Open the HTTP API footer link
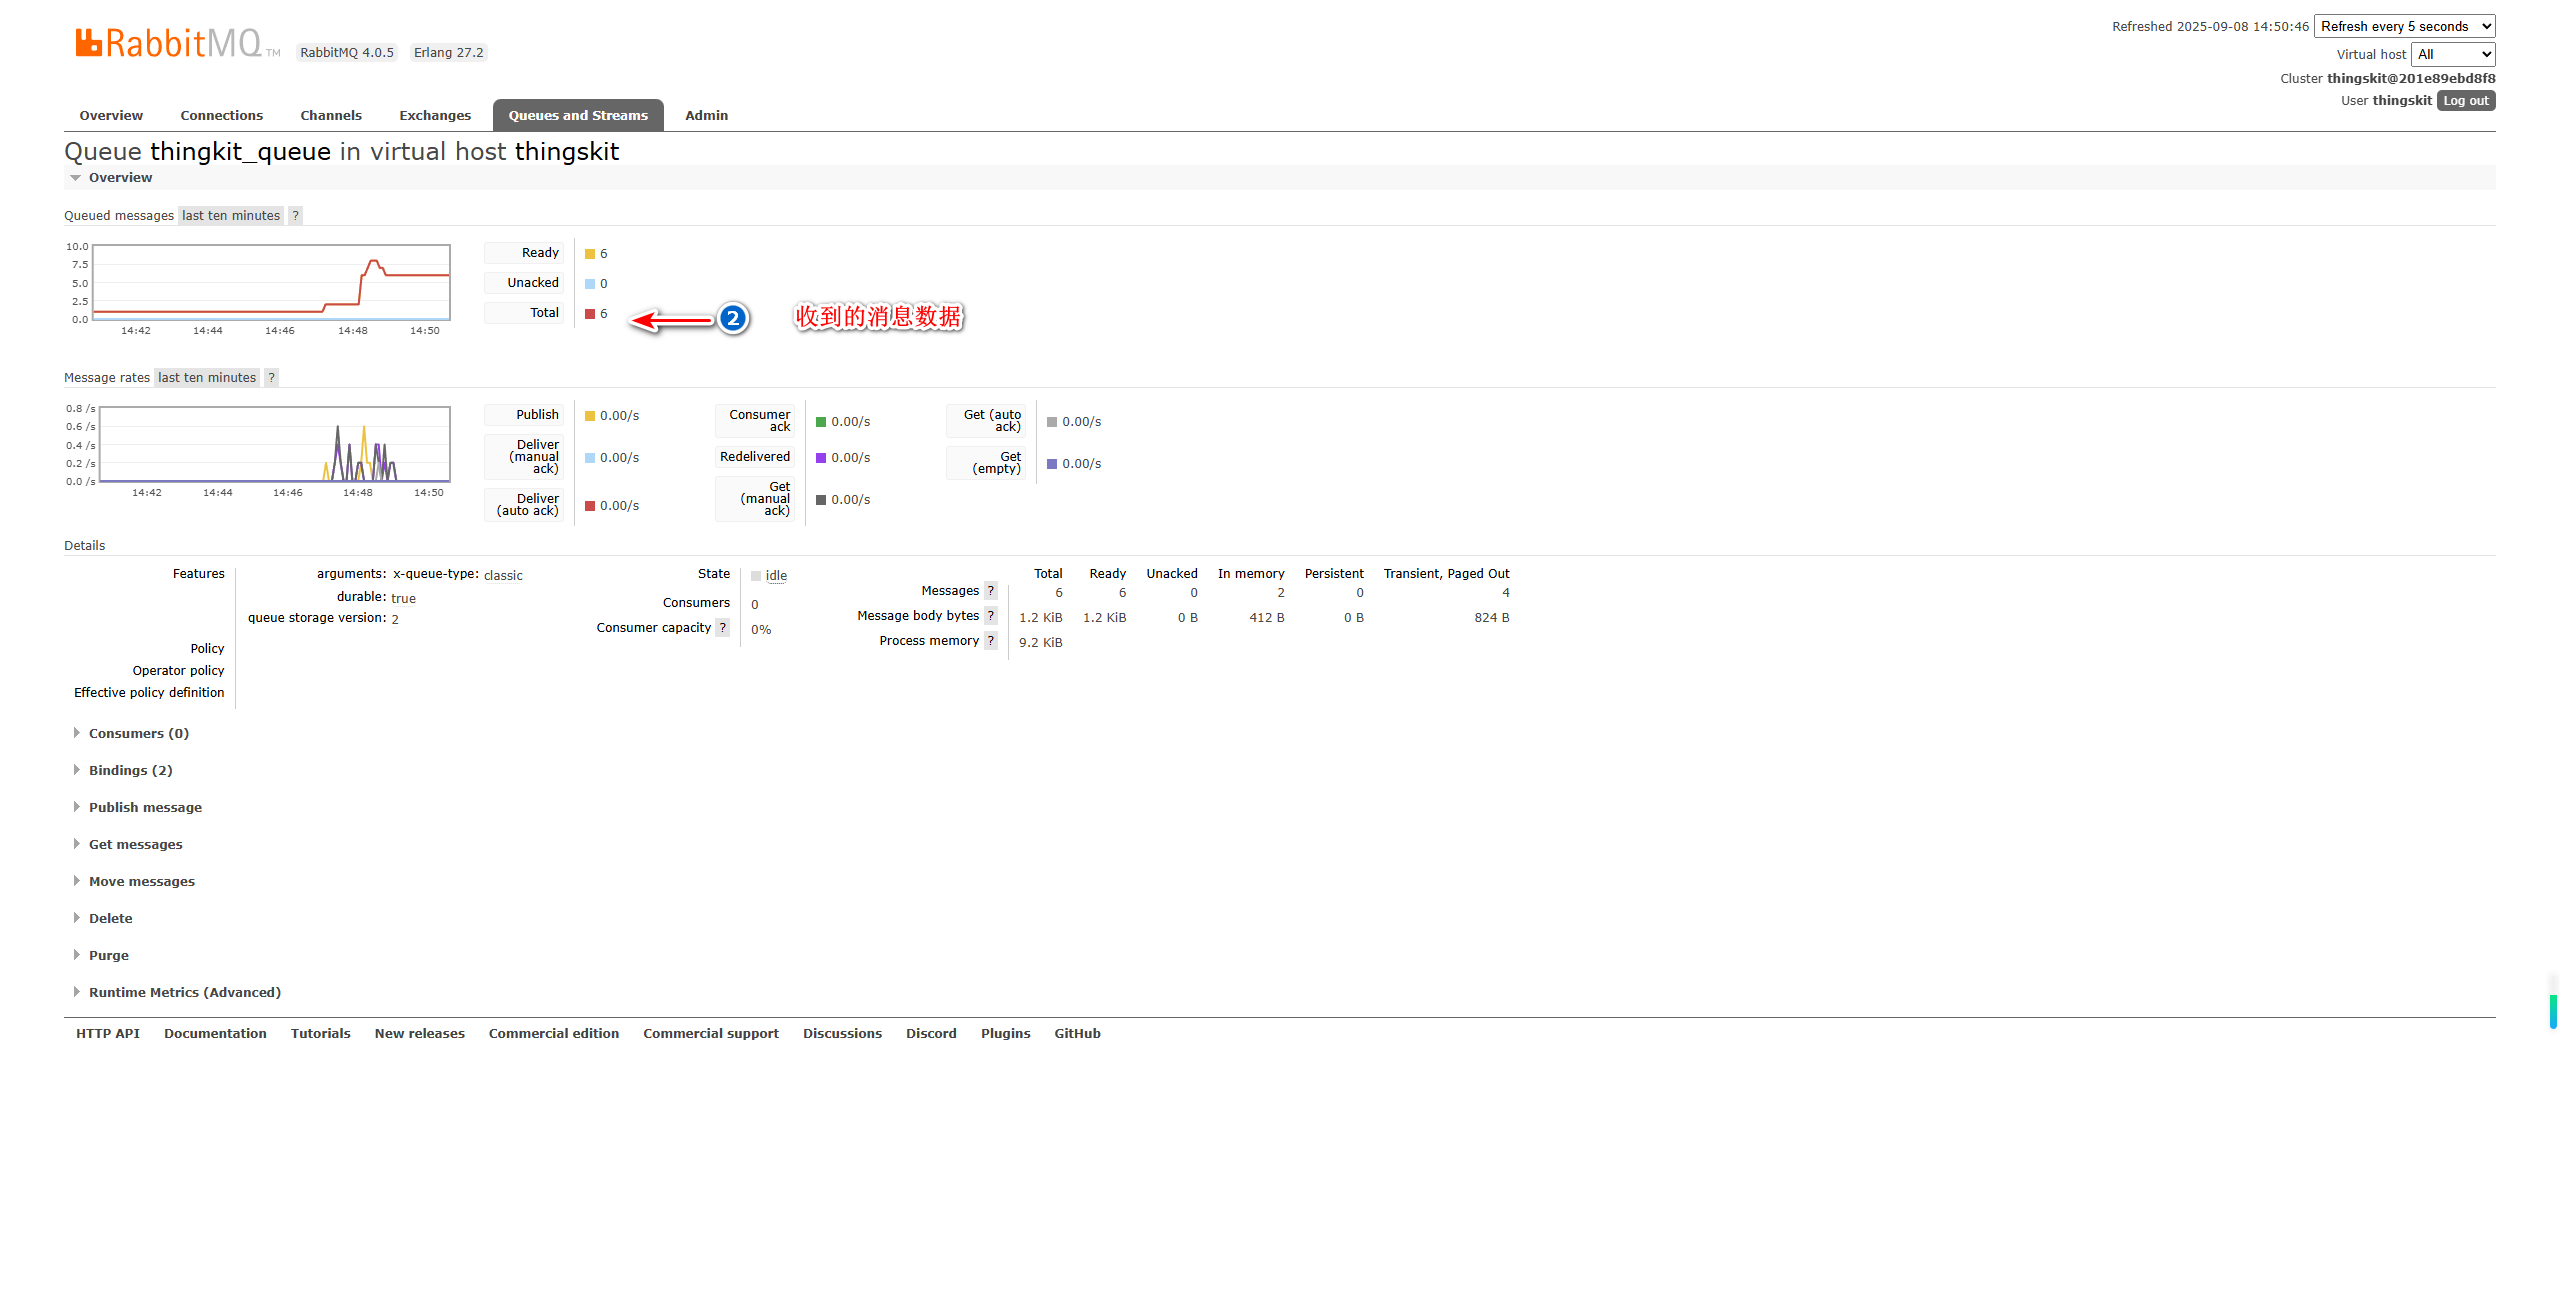 point(108,1034)
